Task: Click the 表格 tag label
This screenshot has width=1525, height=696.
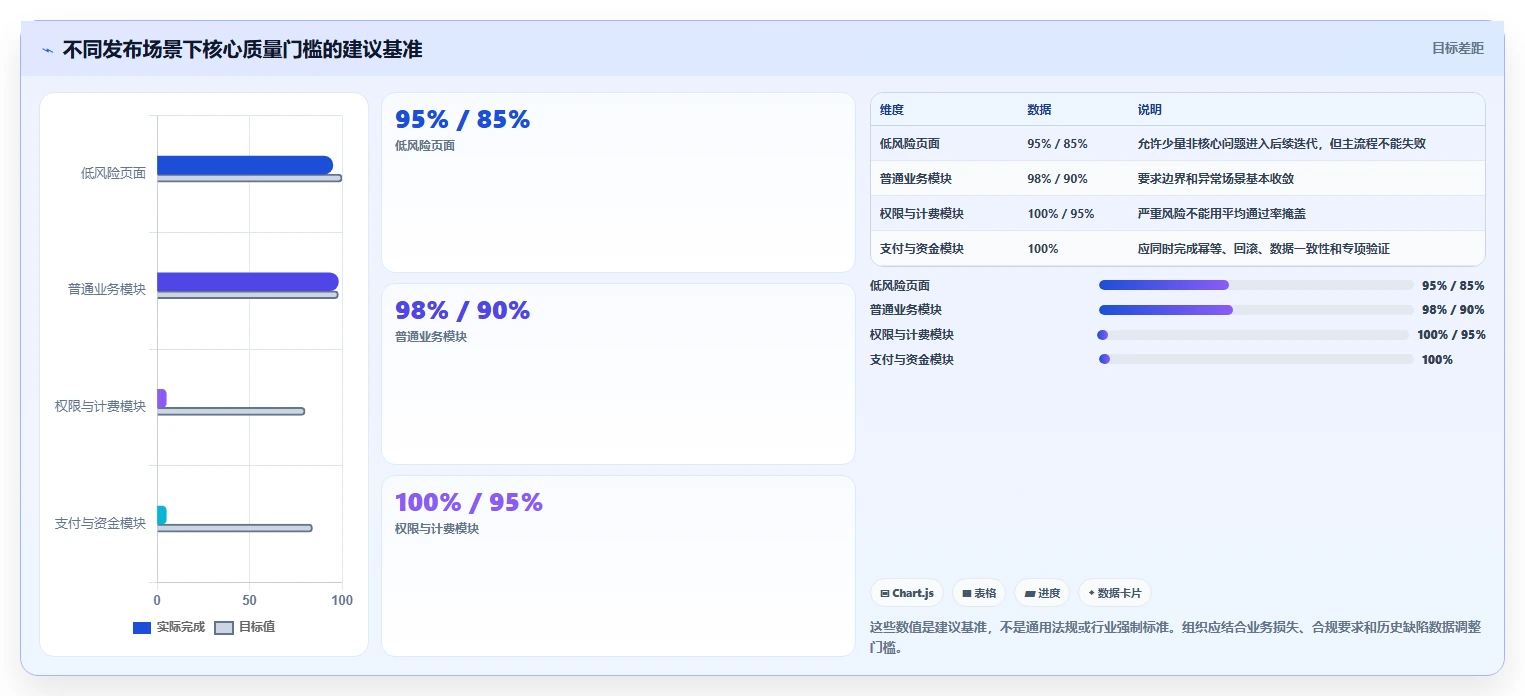Action: [985, 593]
